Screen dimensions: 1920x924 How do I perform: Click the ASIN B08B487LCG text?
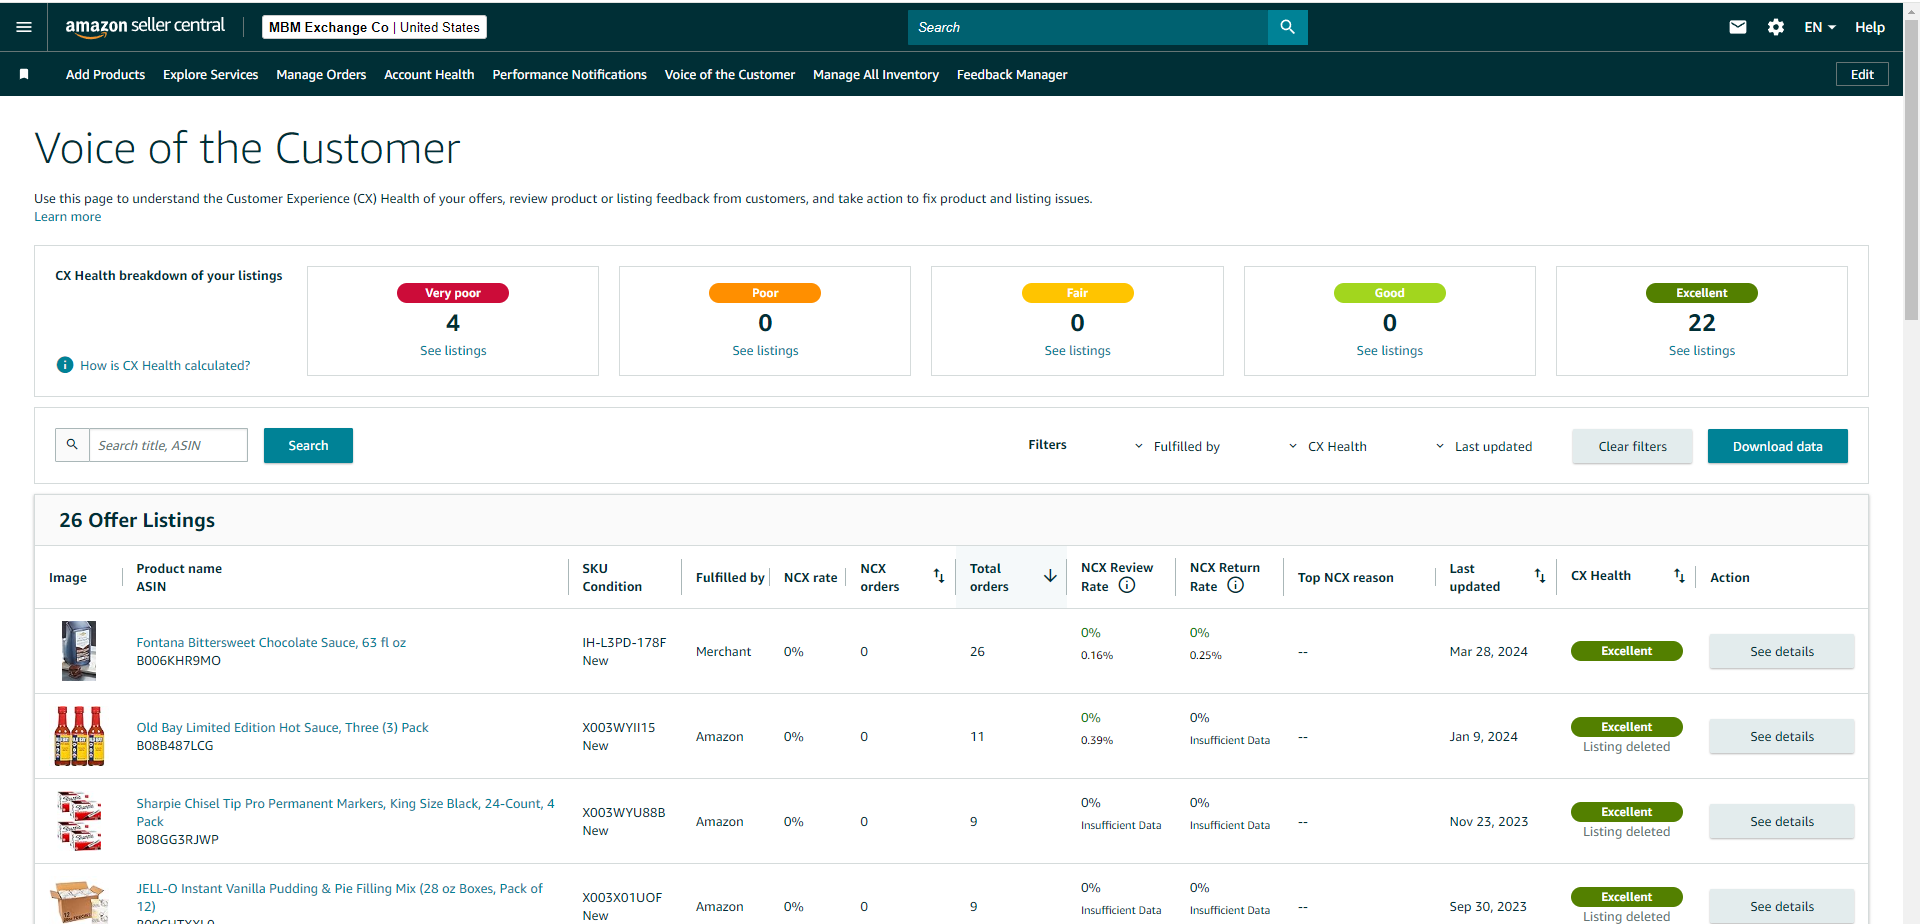point(175,745)
